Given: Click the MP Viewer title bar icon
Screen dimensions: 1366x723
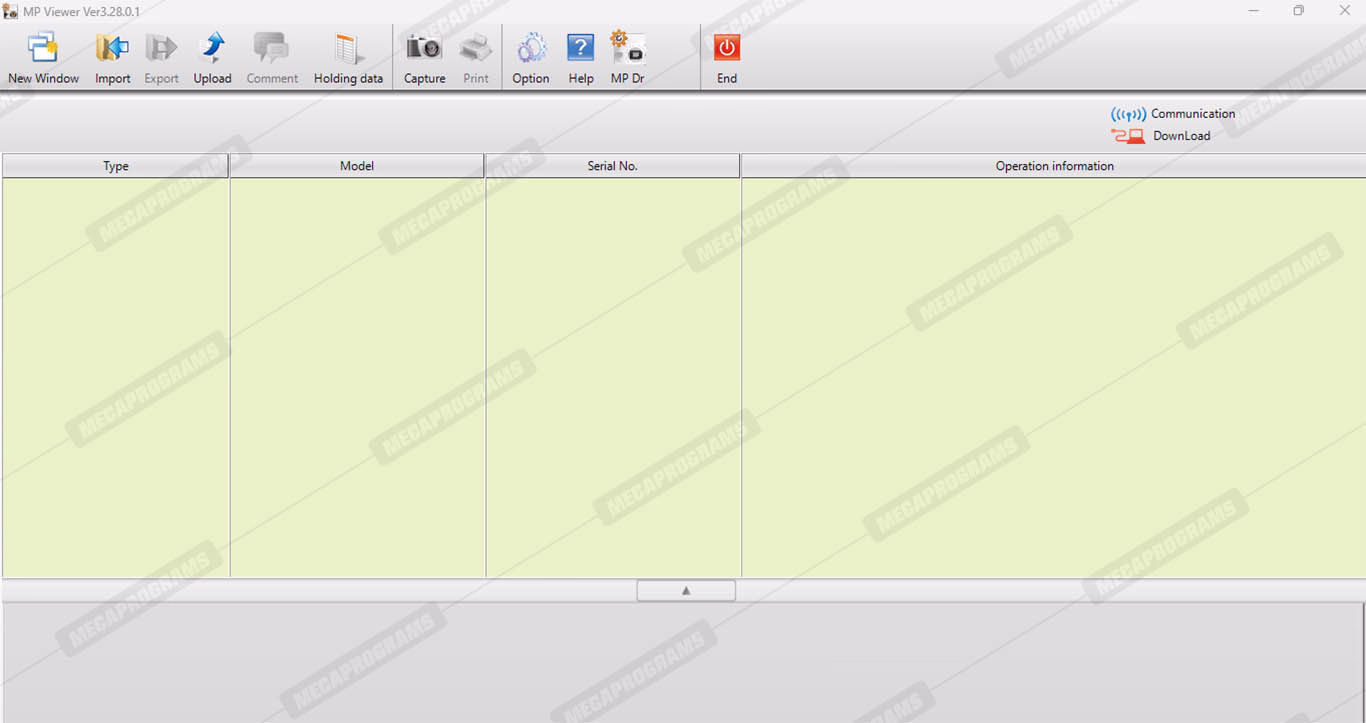Looking at the screenshot, I should [x=10, y=11].
